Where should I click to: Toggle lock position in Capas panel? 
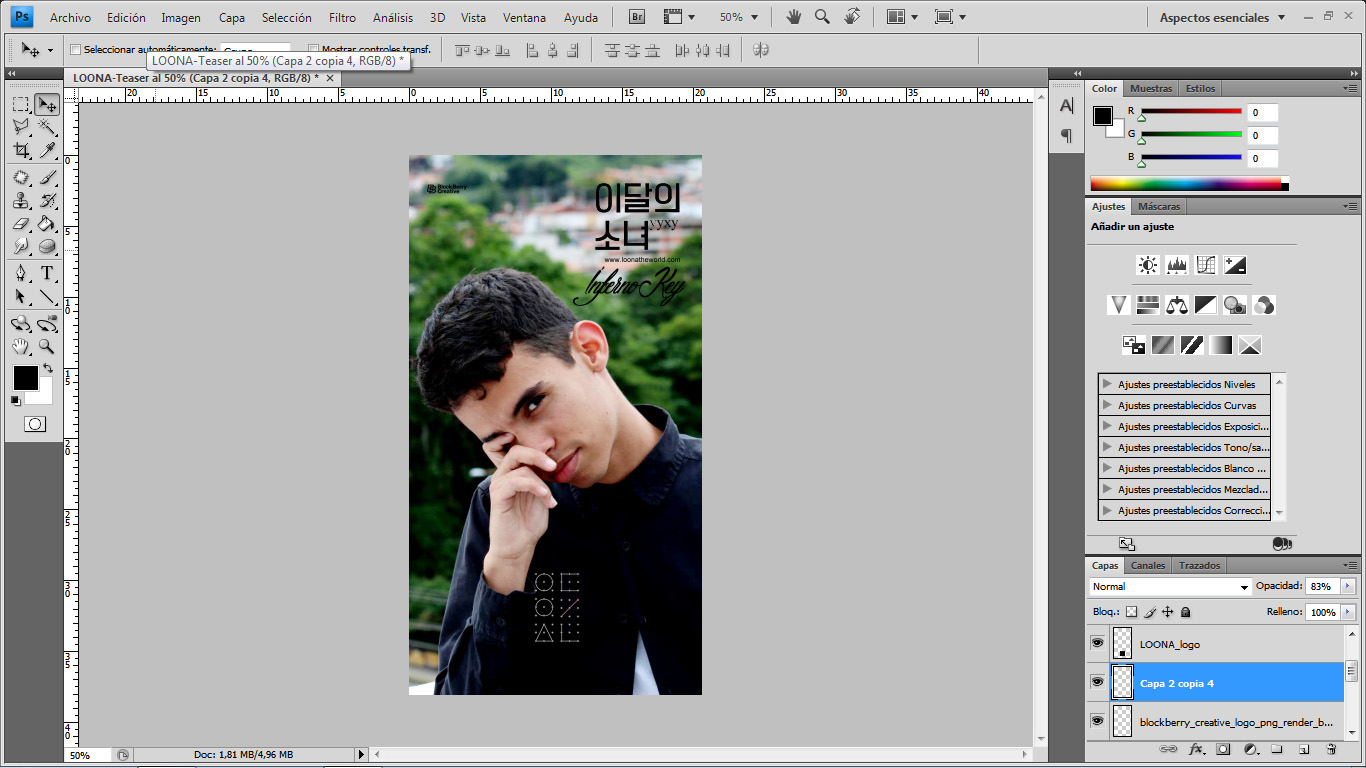(1168, 611)
